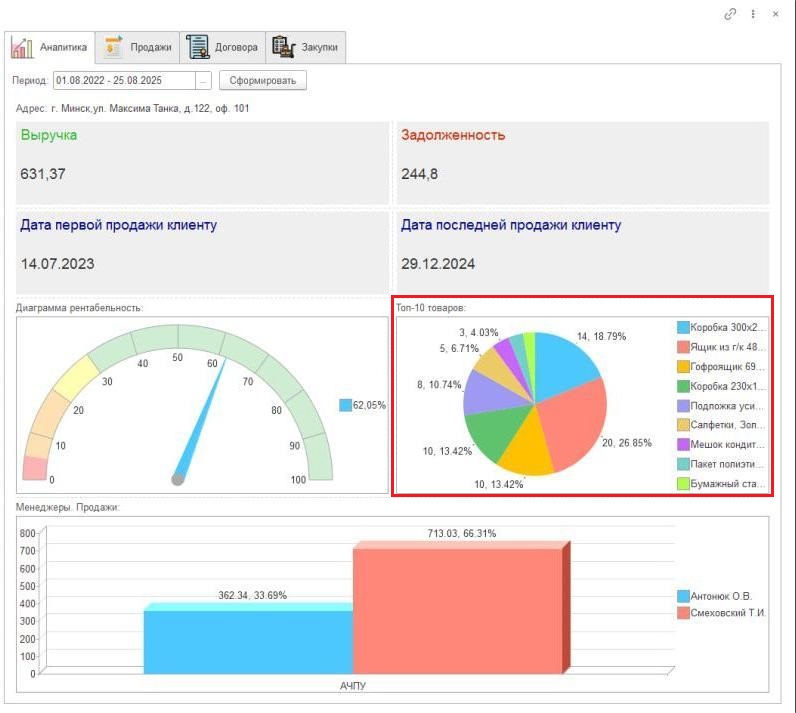Click the cart icon on Закупки tab

pyautogui.click(x=283, y=47)
